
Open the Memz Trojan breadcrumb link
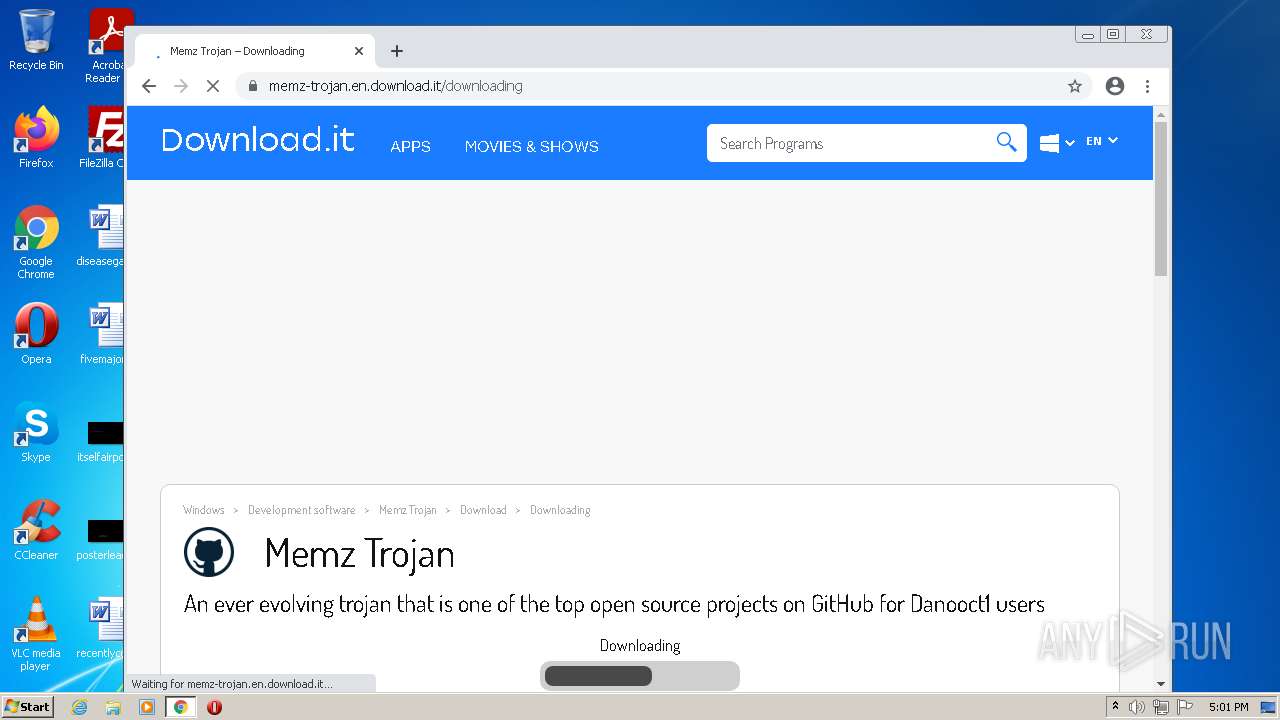click(408, 510)
